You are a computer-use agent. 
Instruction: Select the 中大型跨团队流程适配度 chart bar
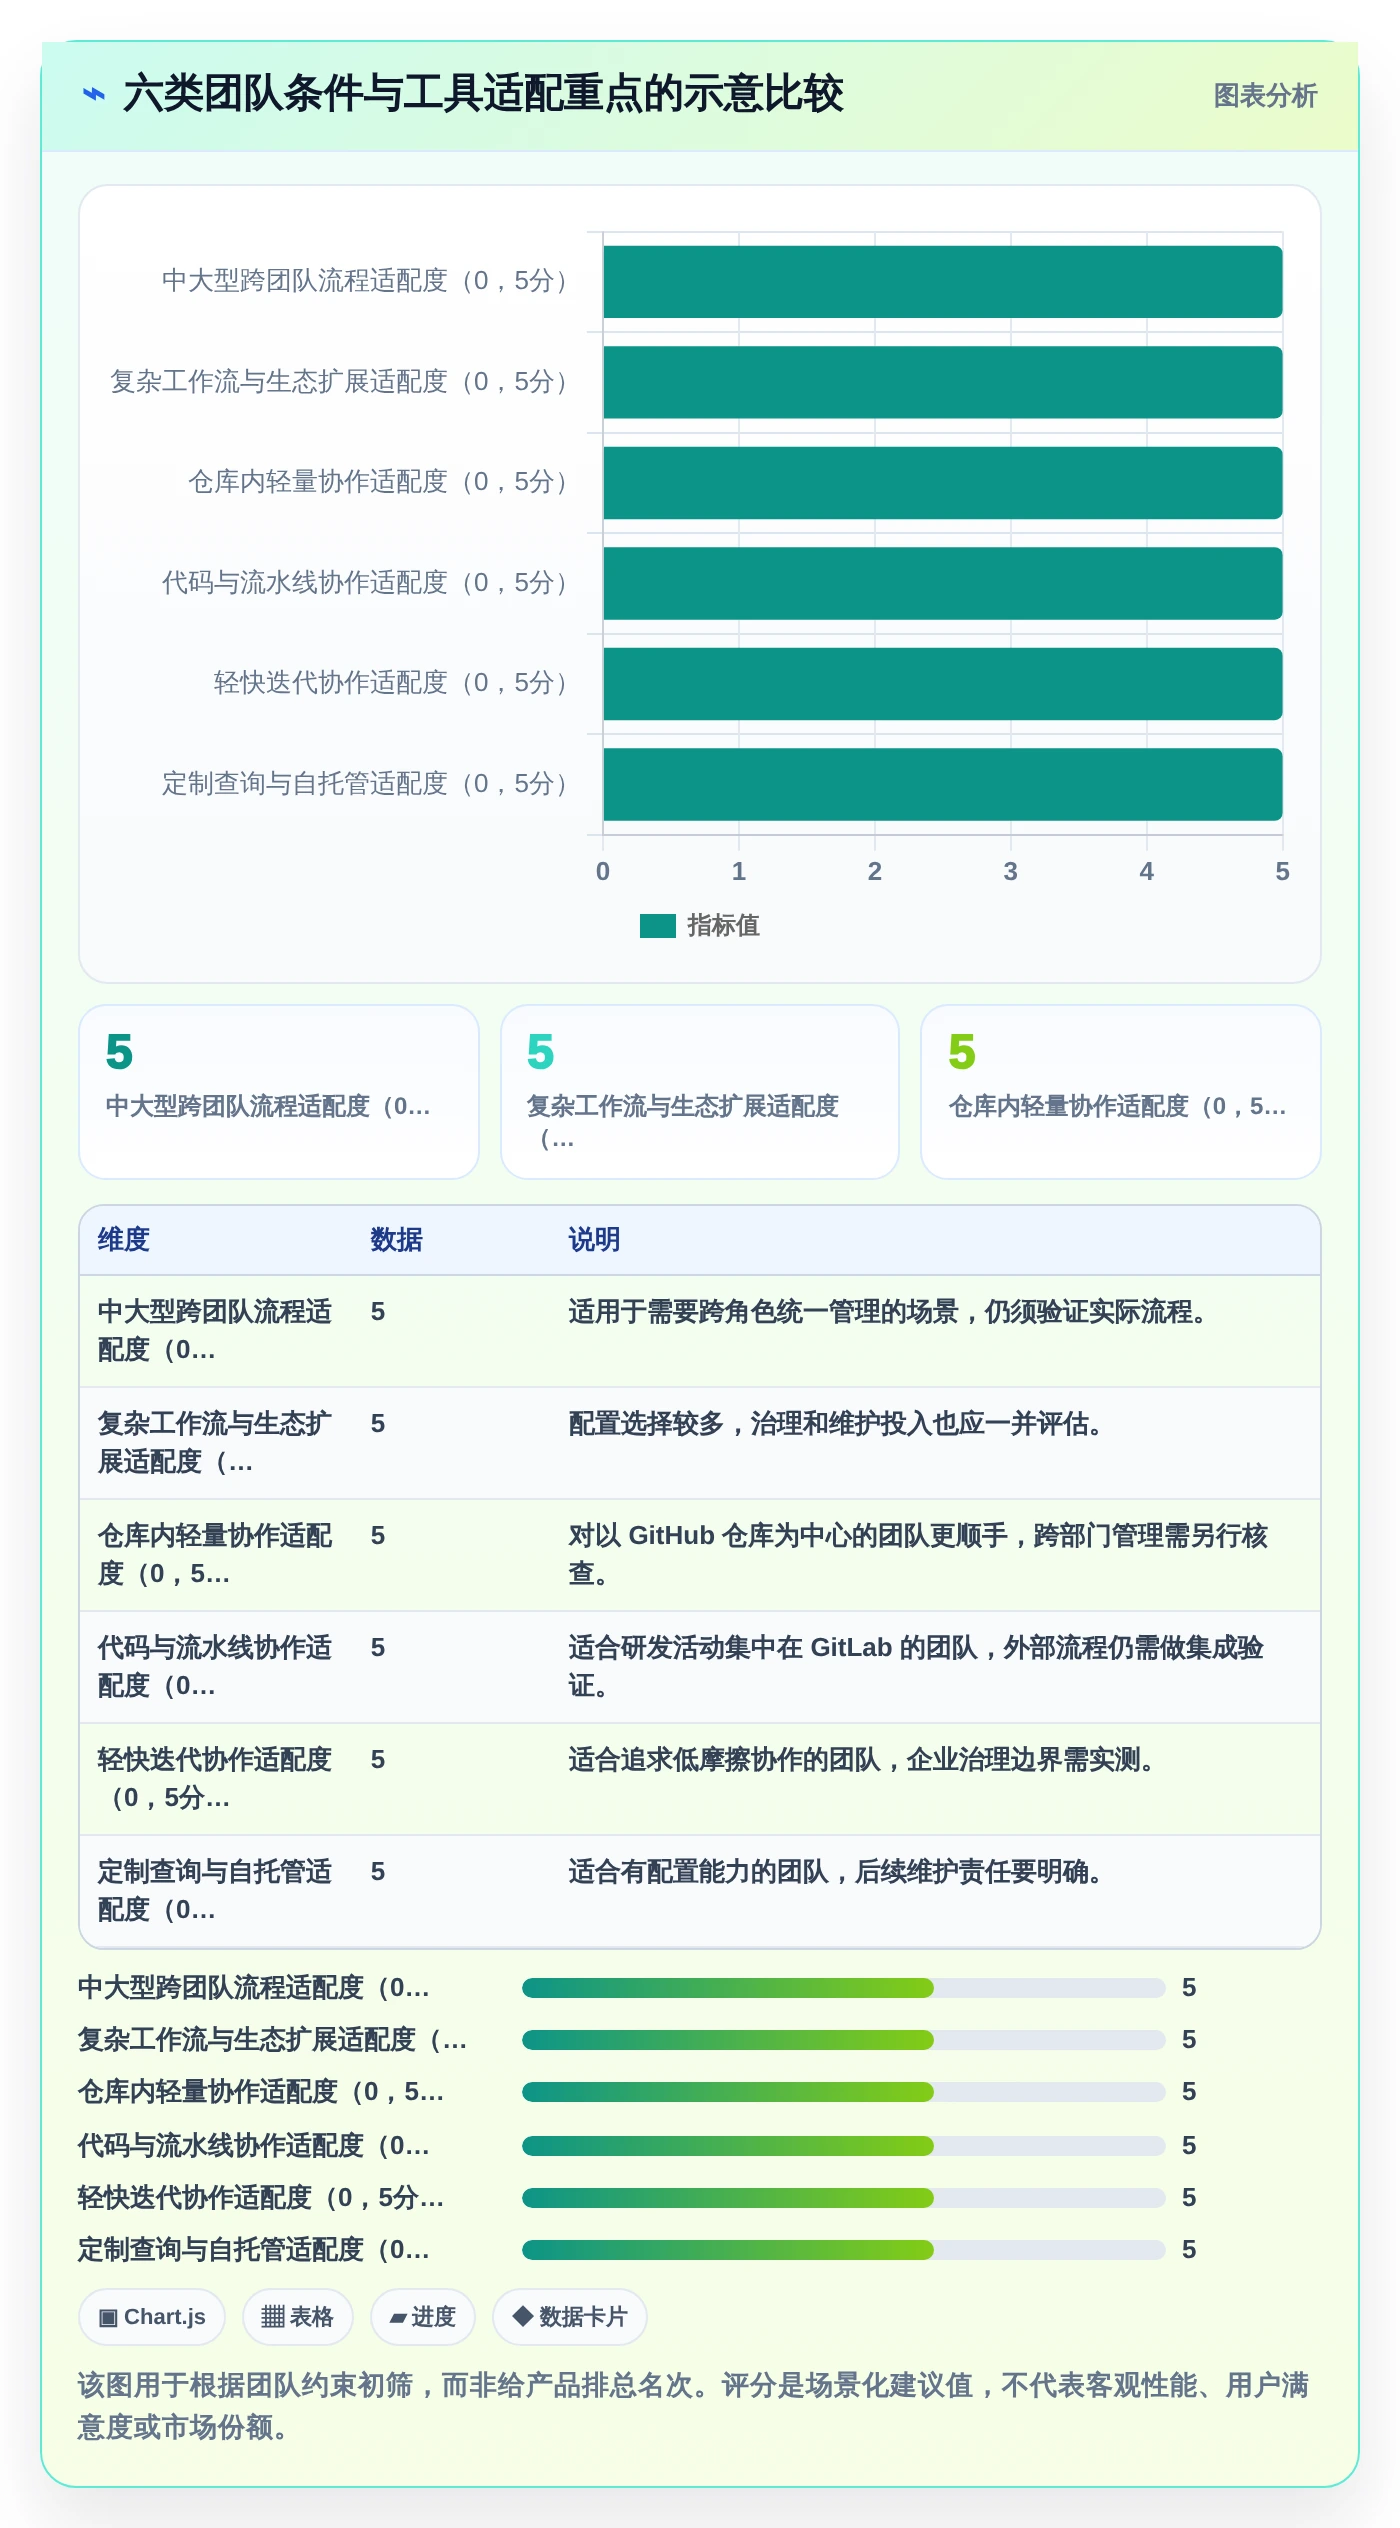[942, 282]
